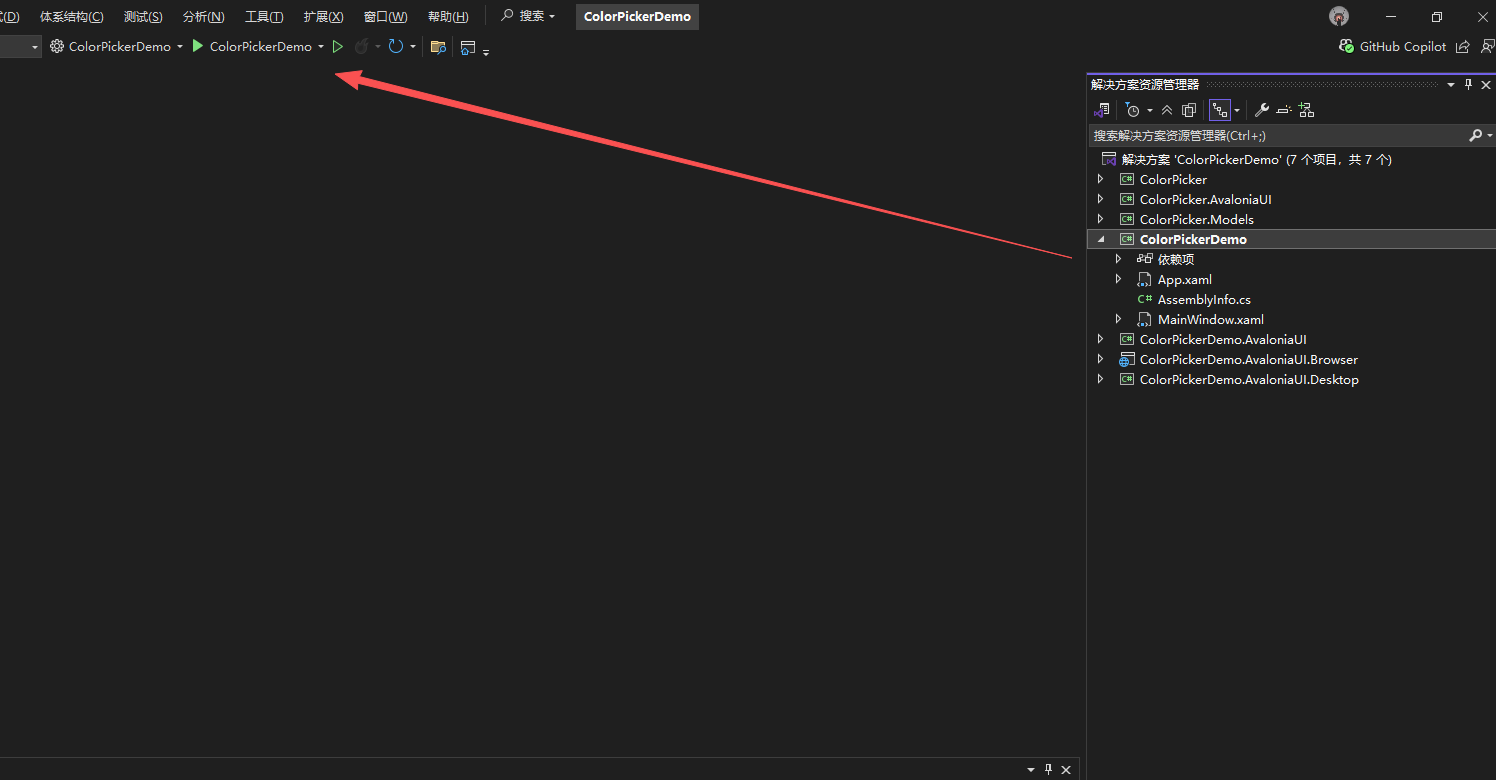The width and height of the screenshot is (1496, 780).
Task: Click the browser window icon in the toolbar
Action: [x=468, y=47]
